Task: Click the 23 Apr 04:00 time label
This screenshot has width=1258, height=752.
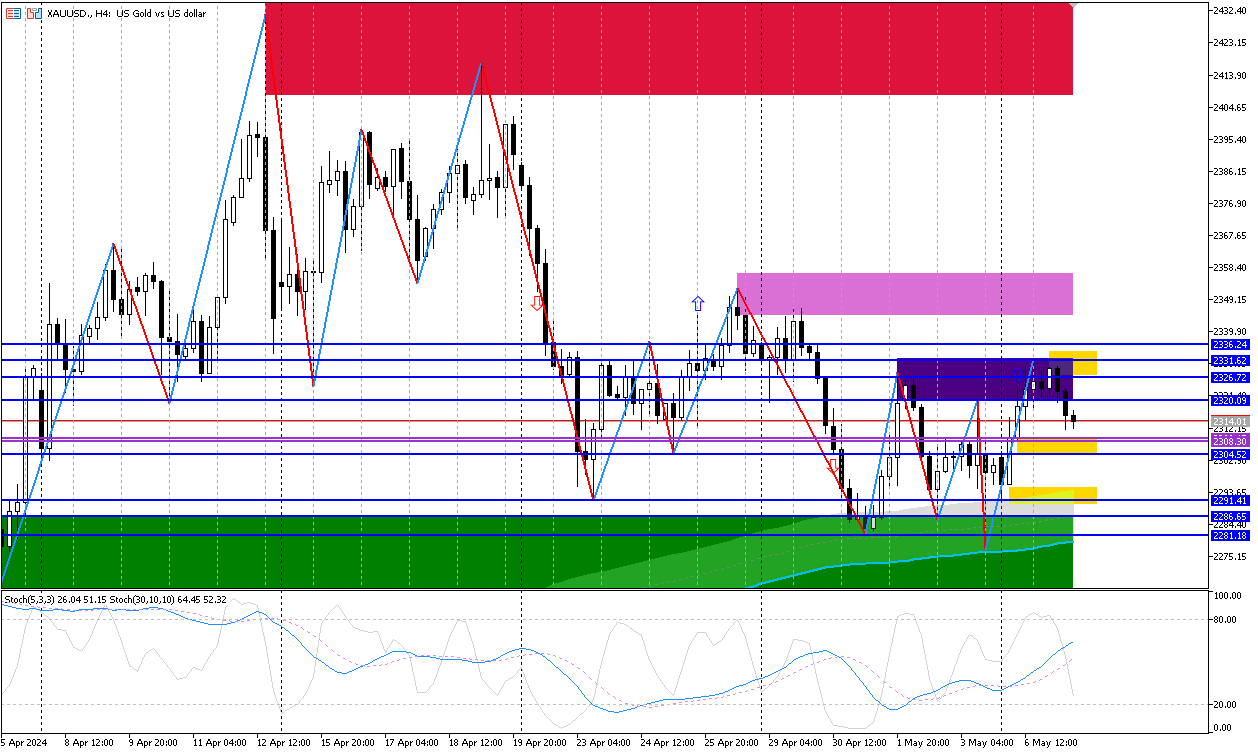Action: coord(604,743)
